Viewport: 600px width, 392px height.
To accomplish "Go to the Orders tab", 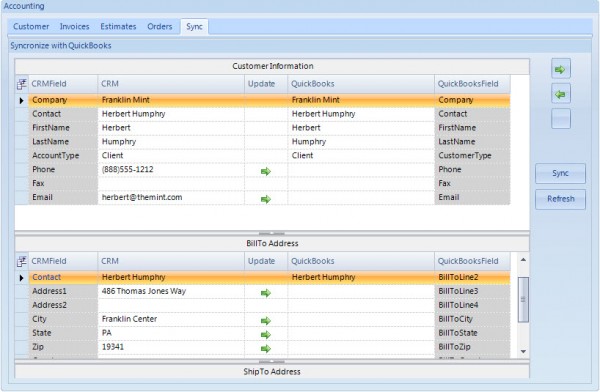I will coord(160,26).
